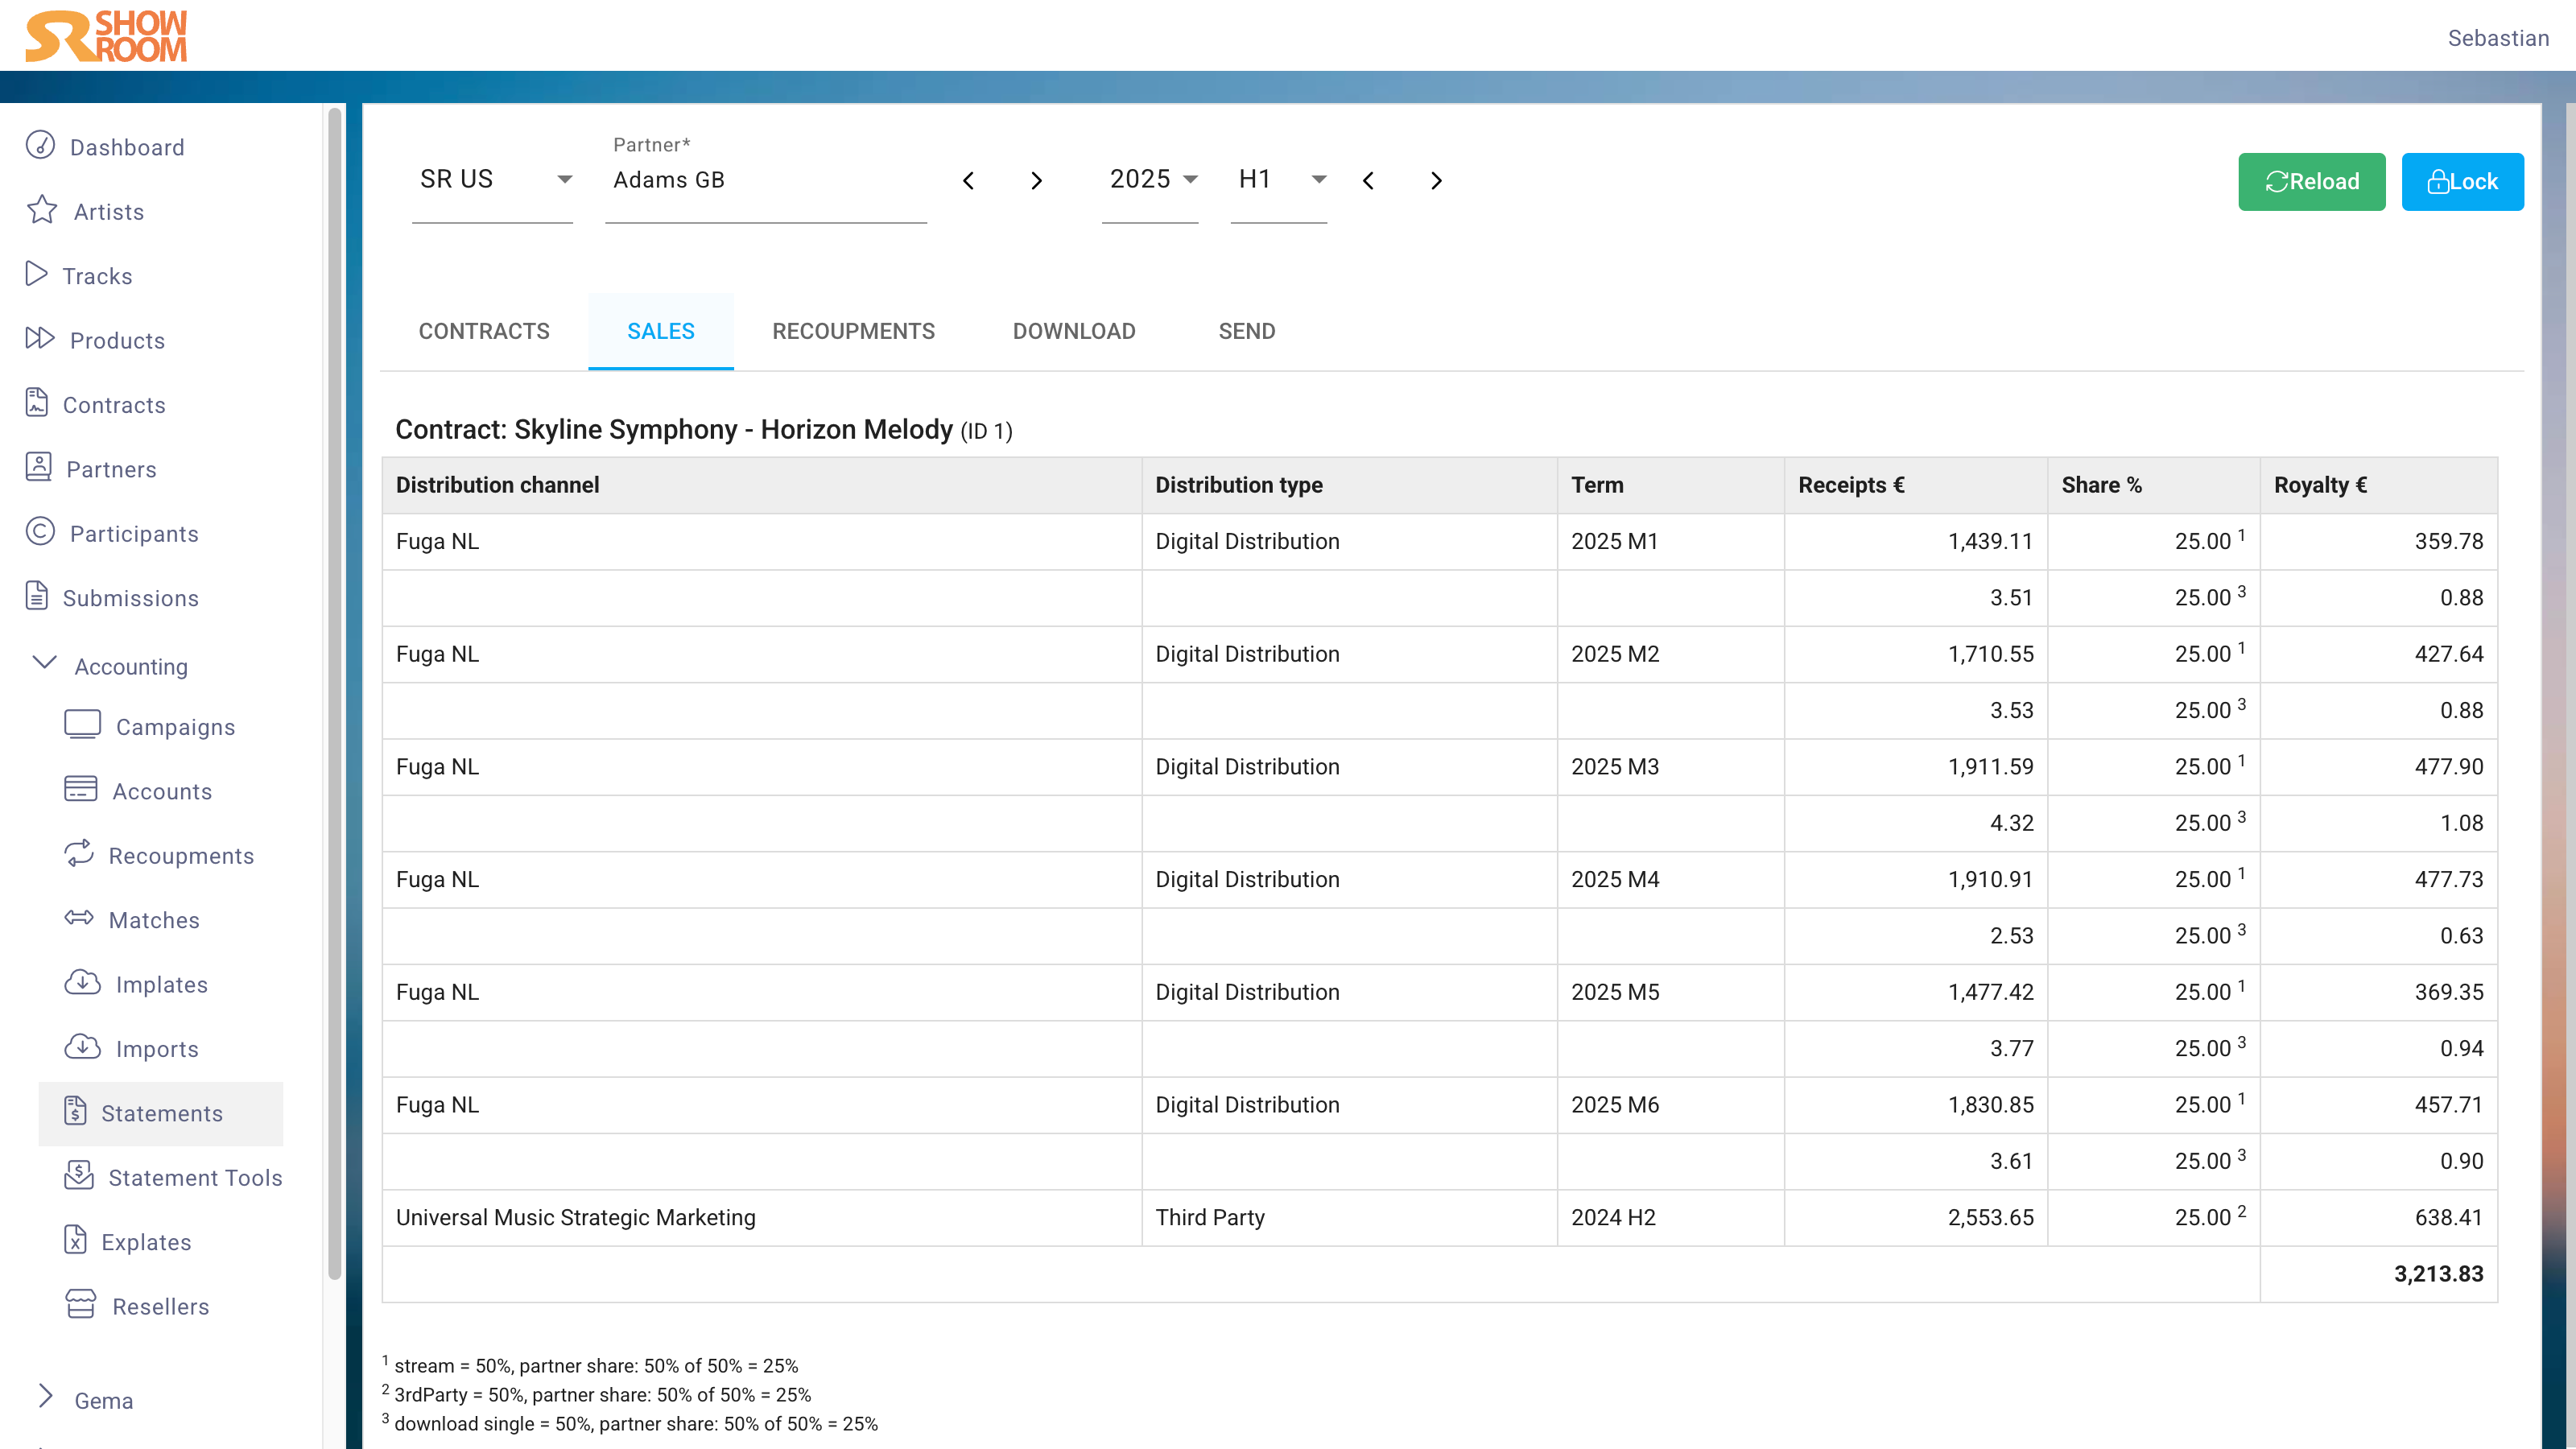Switch to the Recoupments tab
Screen dimensions: 2576x1449
(x=853, y=331)
